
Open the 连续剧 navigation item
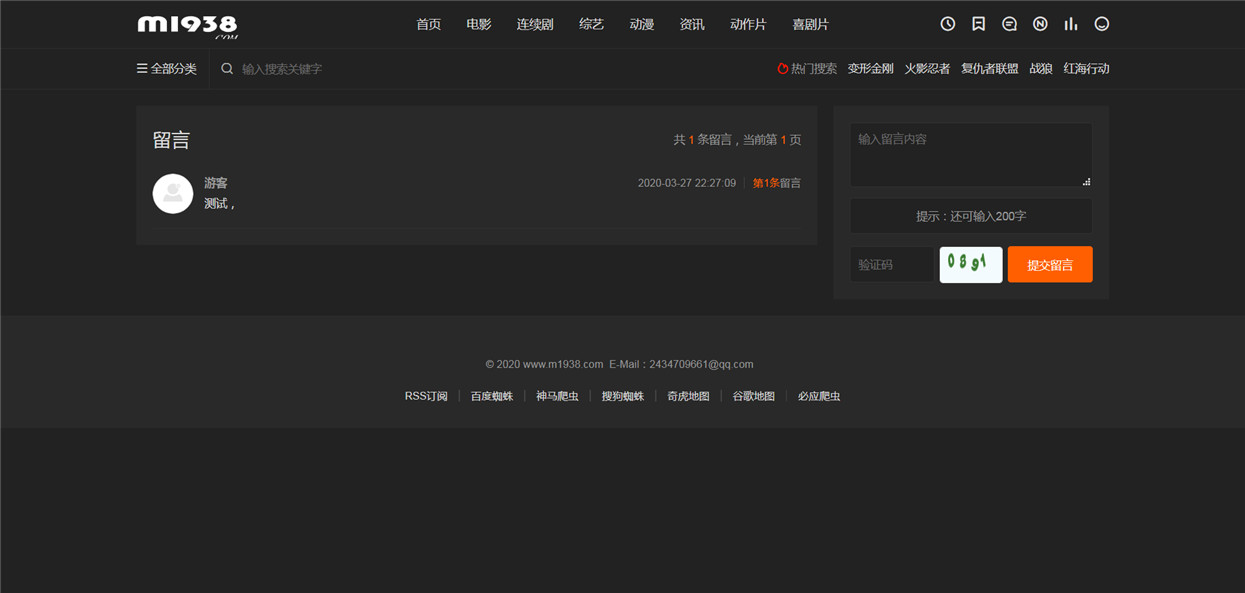pos(535,24)
